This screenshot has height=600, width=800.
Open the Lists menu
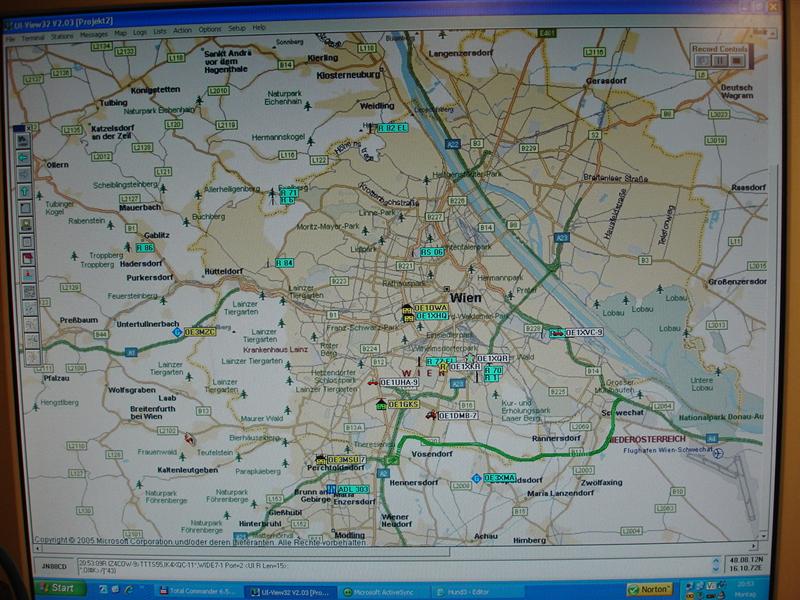[x=160, y=31]
